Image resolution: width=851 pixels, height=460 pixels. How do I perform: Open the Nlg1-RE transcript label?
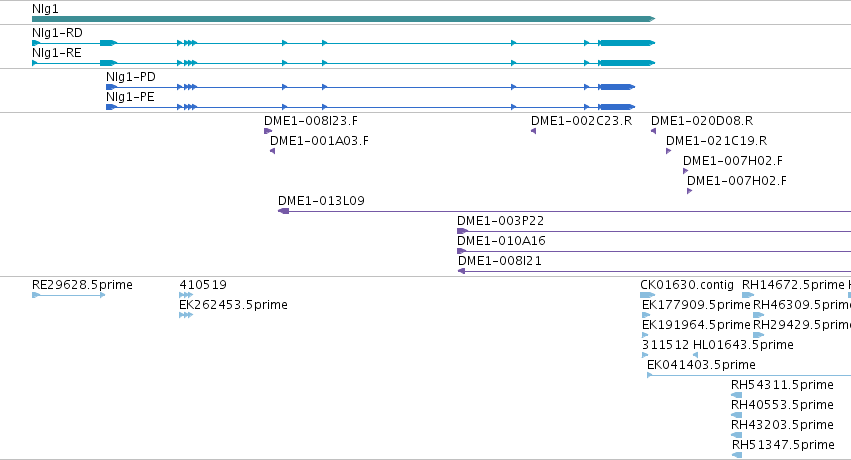[x=56, y=53]
